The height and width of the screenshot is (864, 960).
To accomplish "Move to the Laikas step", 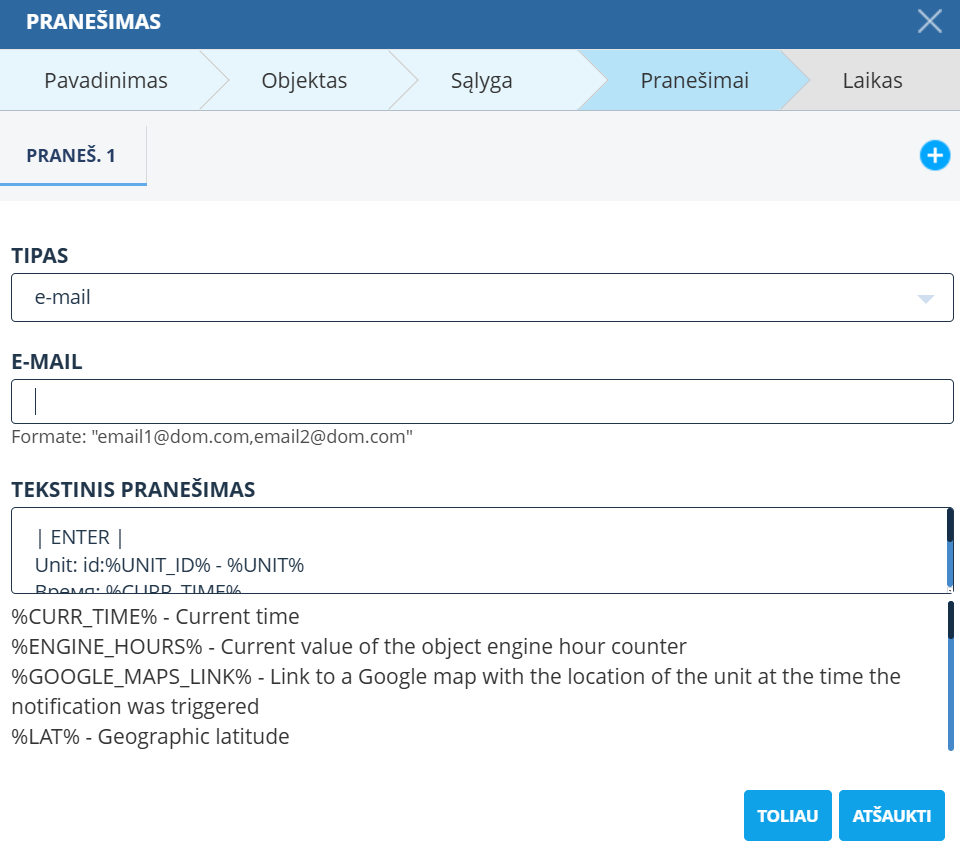I will pos(873,80).
